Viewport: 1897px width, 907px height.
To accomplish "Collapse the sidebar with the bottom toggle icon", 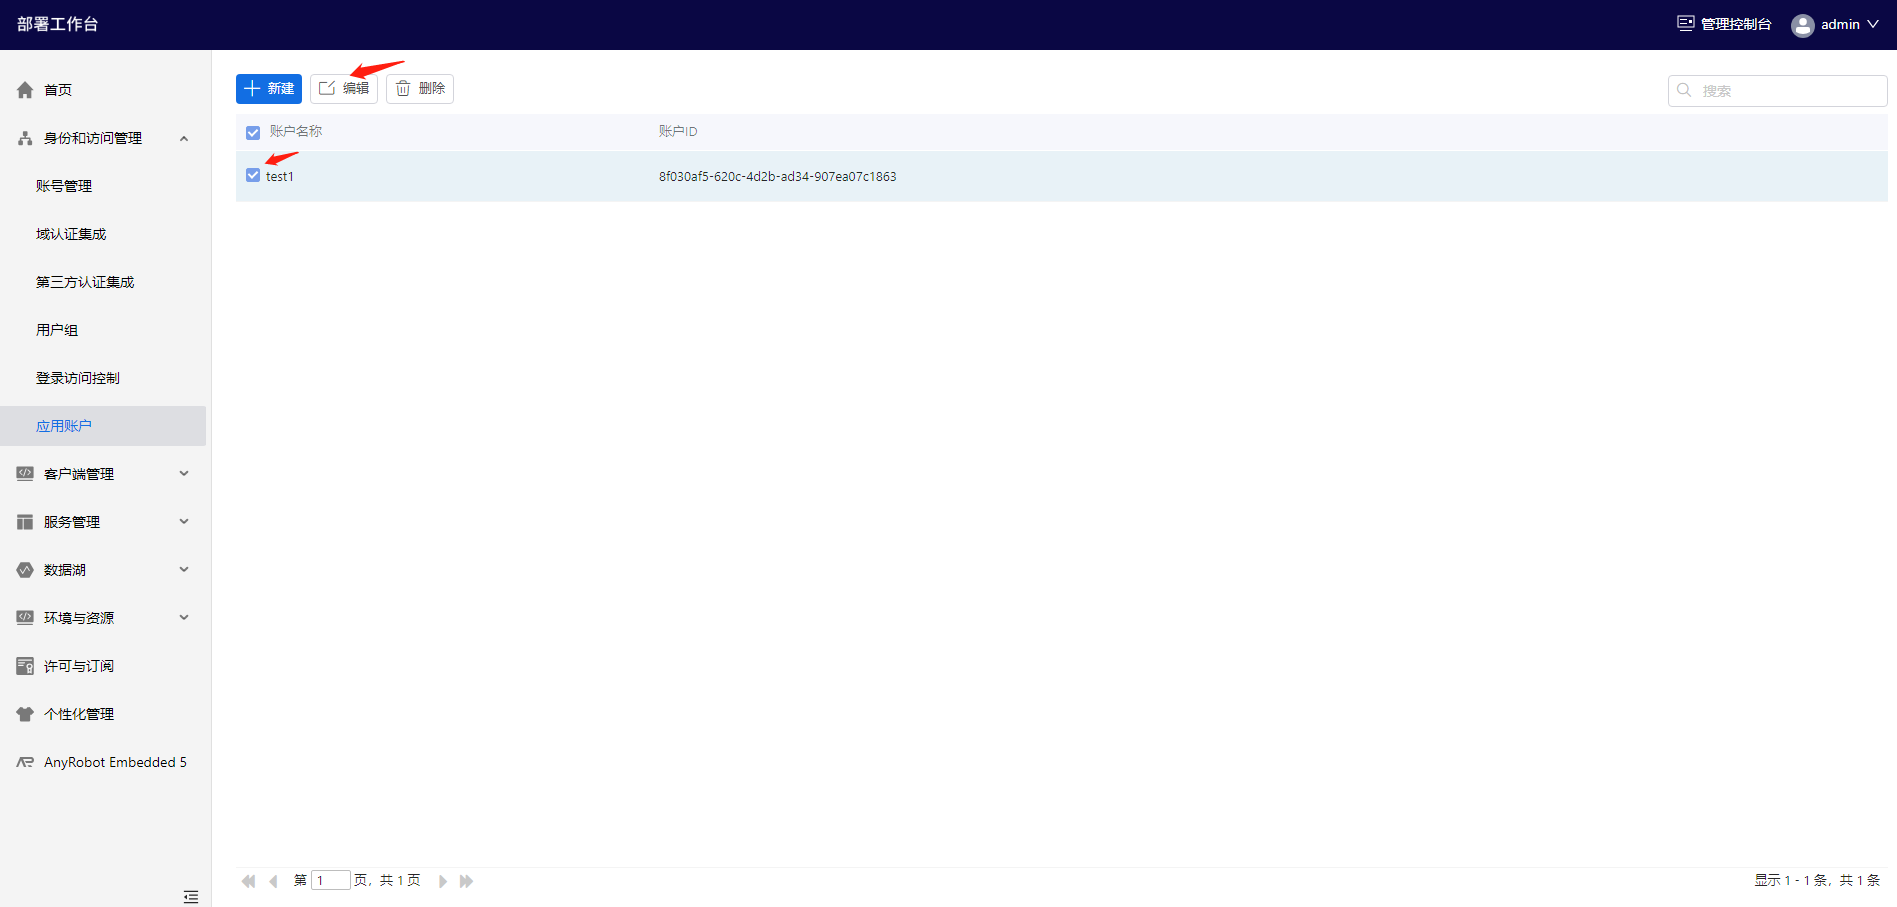I will point(190,897).
